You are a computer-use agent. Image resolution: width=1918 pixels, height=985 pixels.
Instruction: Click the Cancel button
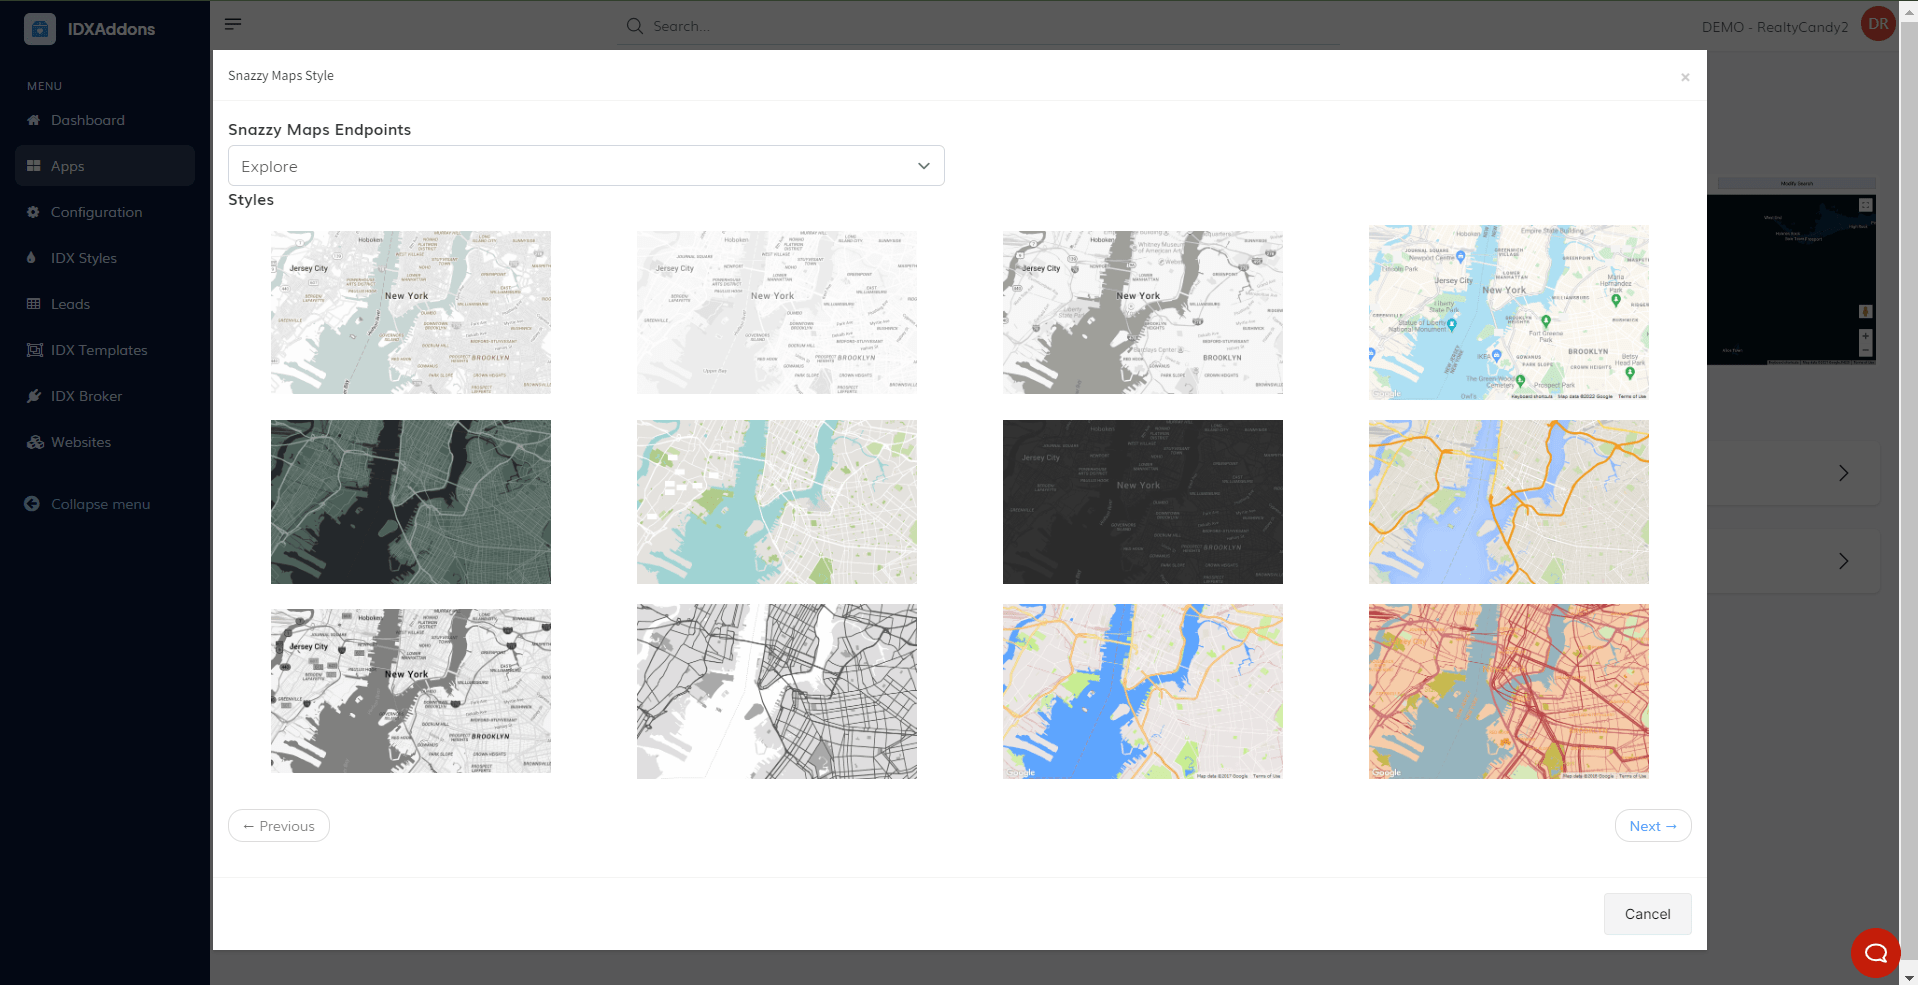[1647, 914]
